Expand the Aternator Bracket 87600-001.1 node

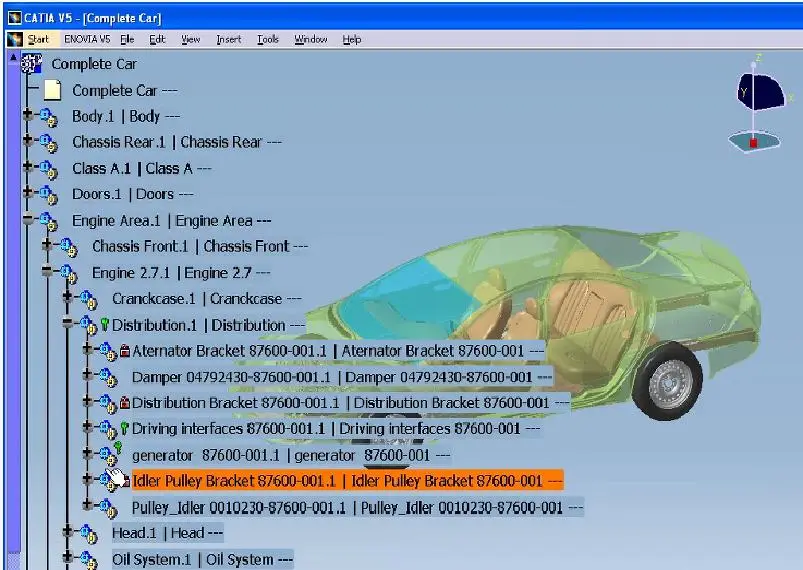pos(88,349)
